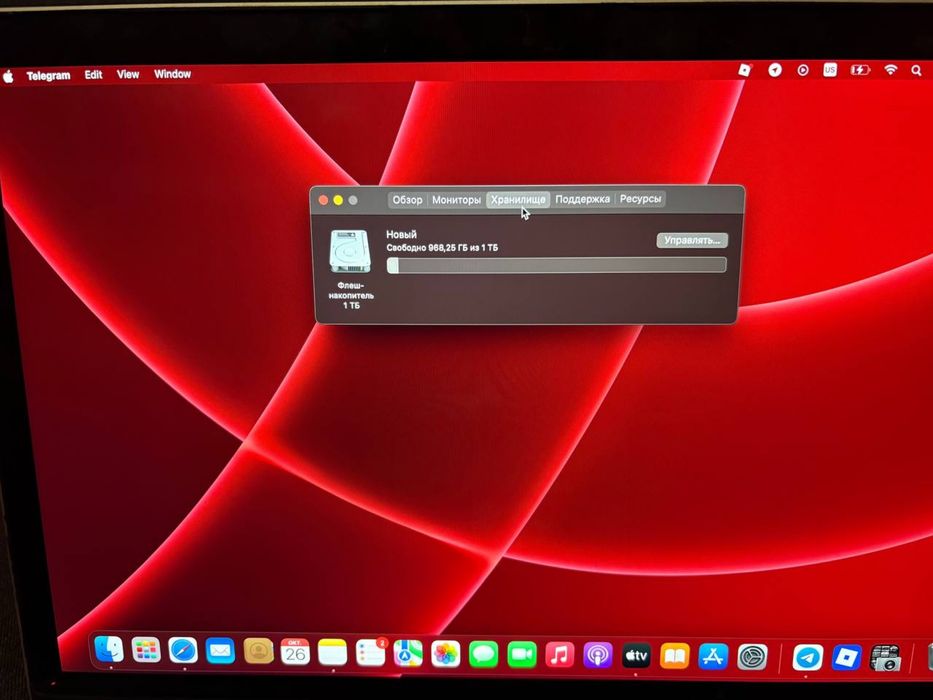The image size is (933, 700).
Task: Launch FaceTime from the Dock
Action: [x=522, y=655]
